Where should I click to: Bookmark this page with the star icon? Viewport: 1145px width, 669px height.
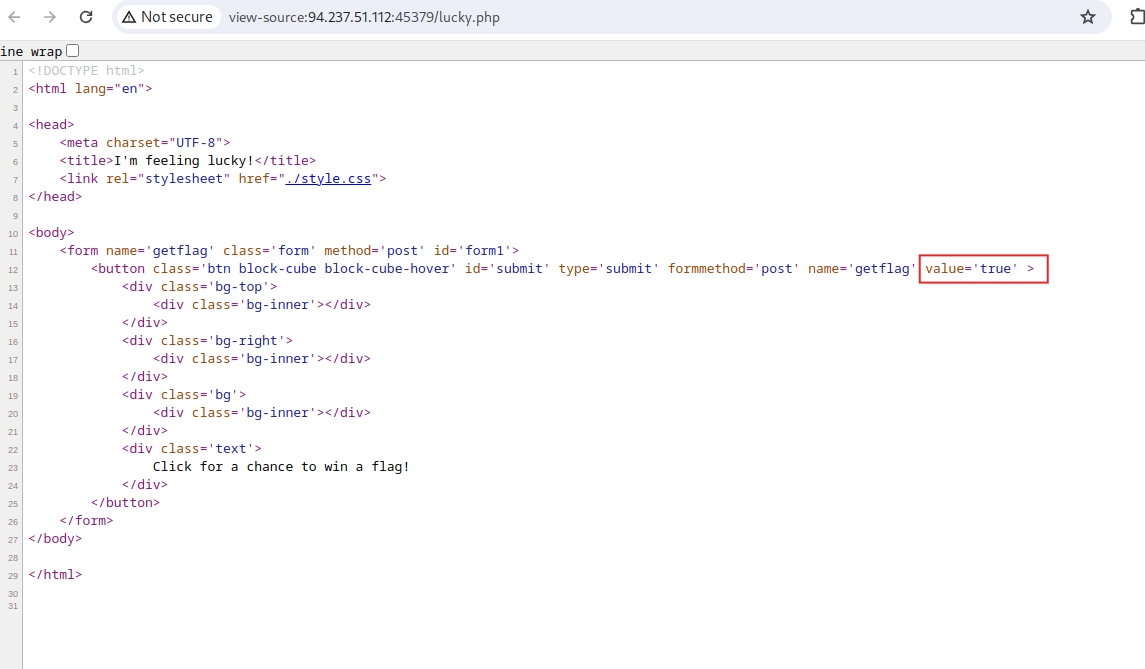(1088, 17)
